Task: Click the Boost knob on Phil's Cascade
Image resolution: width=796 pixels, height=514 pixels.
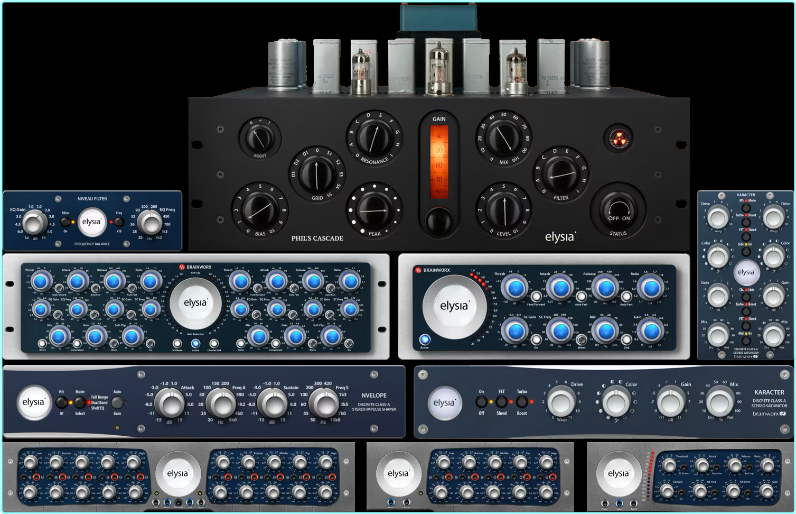Action: coord(260,137)
